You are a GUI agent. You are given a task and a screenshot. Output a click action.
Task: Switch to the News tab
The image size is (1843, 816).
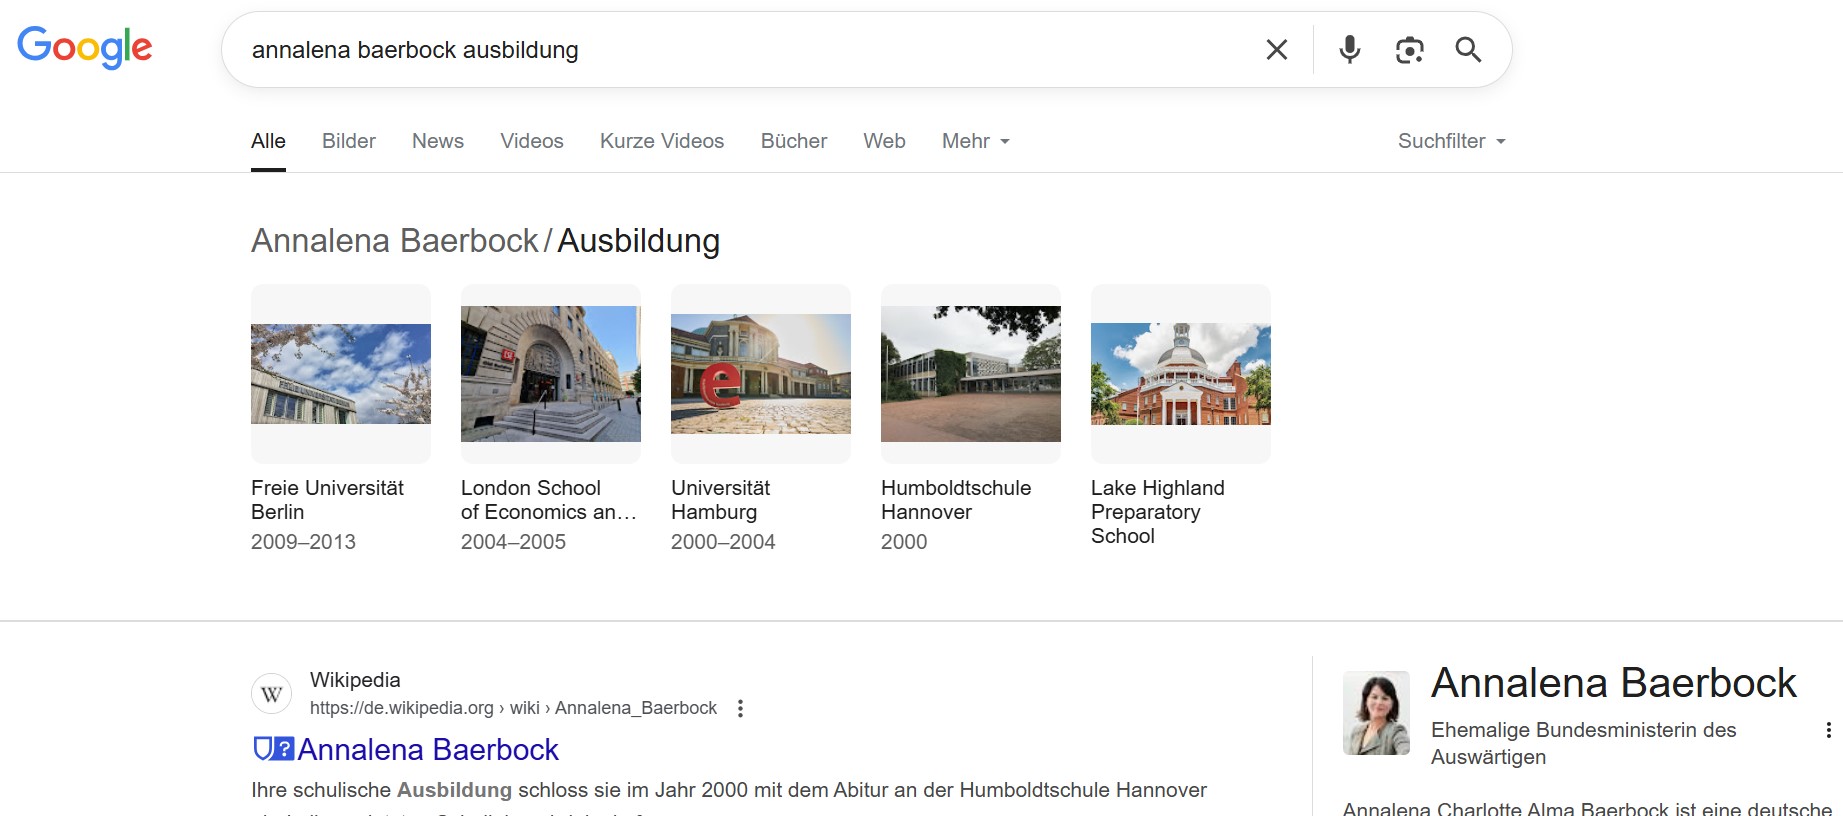point(438,141)
